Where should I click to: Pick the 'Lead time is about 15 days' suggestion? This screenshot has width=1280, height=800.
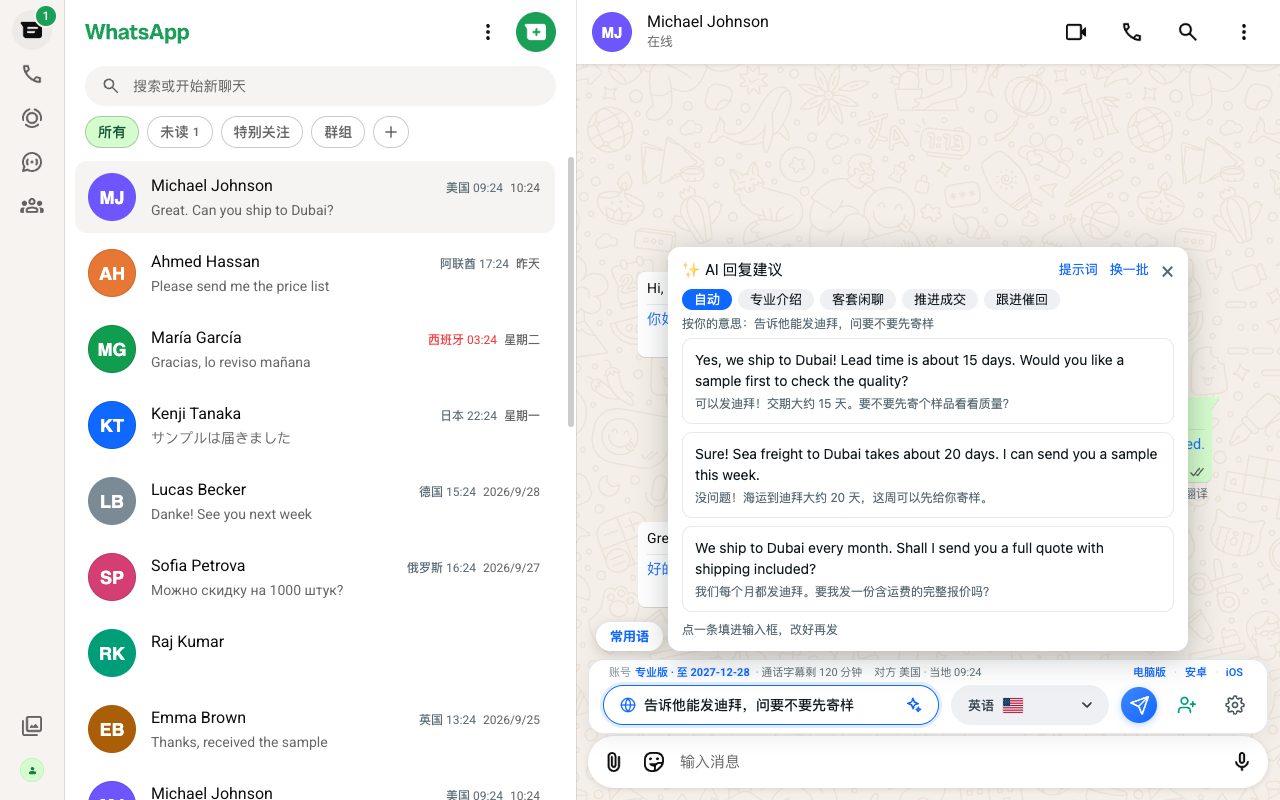point(928,381)
